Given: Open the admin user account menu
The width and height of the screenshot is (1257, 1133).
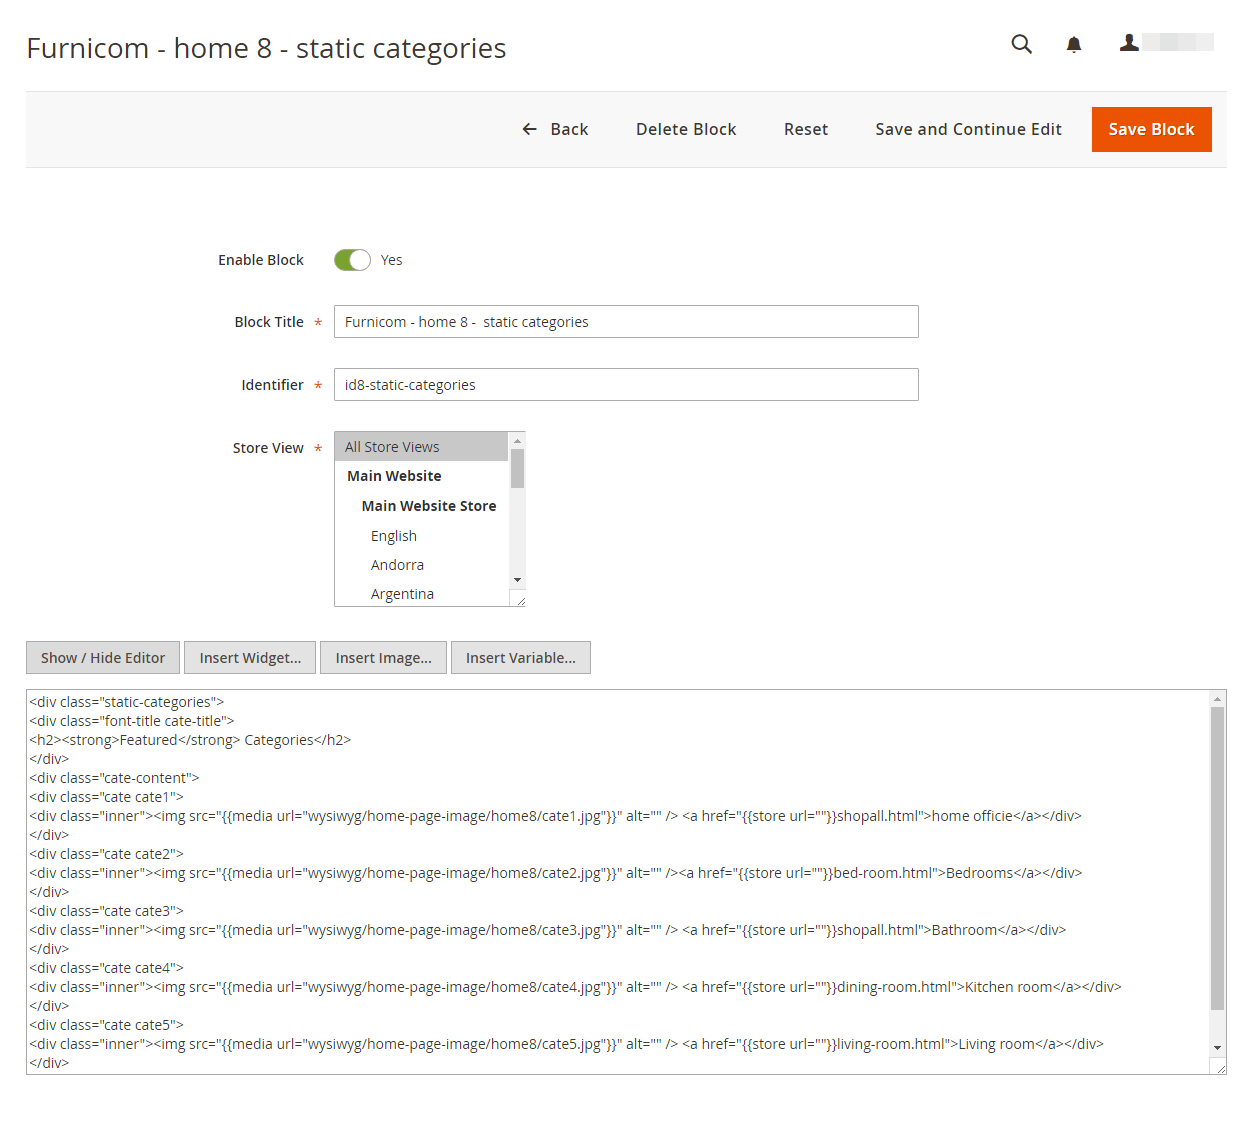Looking at the screenshot, I should coord(1166,42).
